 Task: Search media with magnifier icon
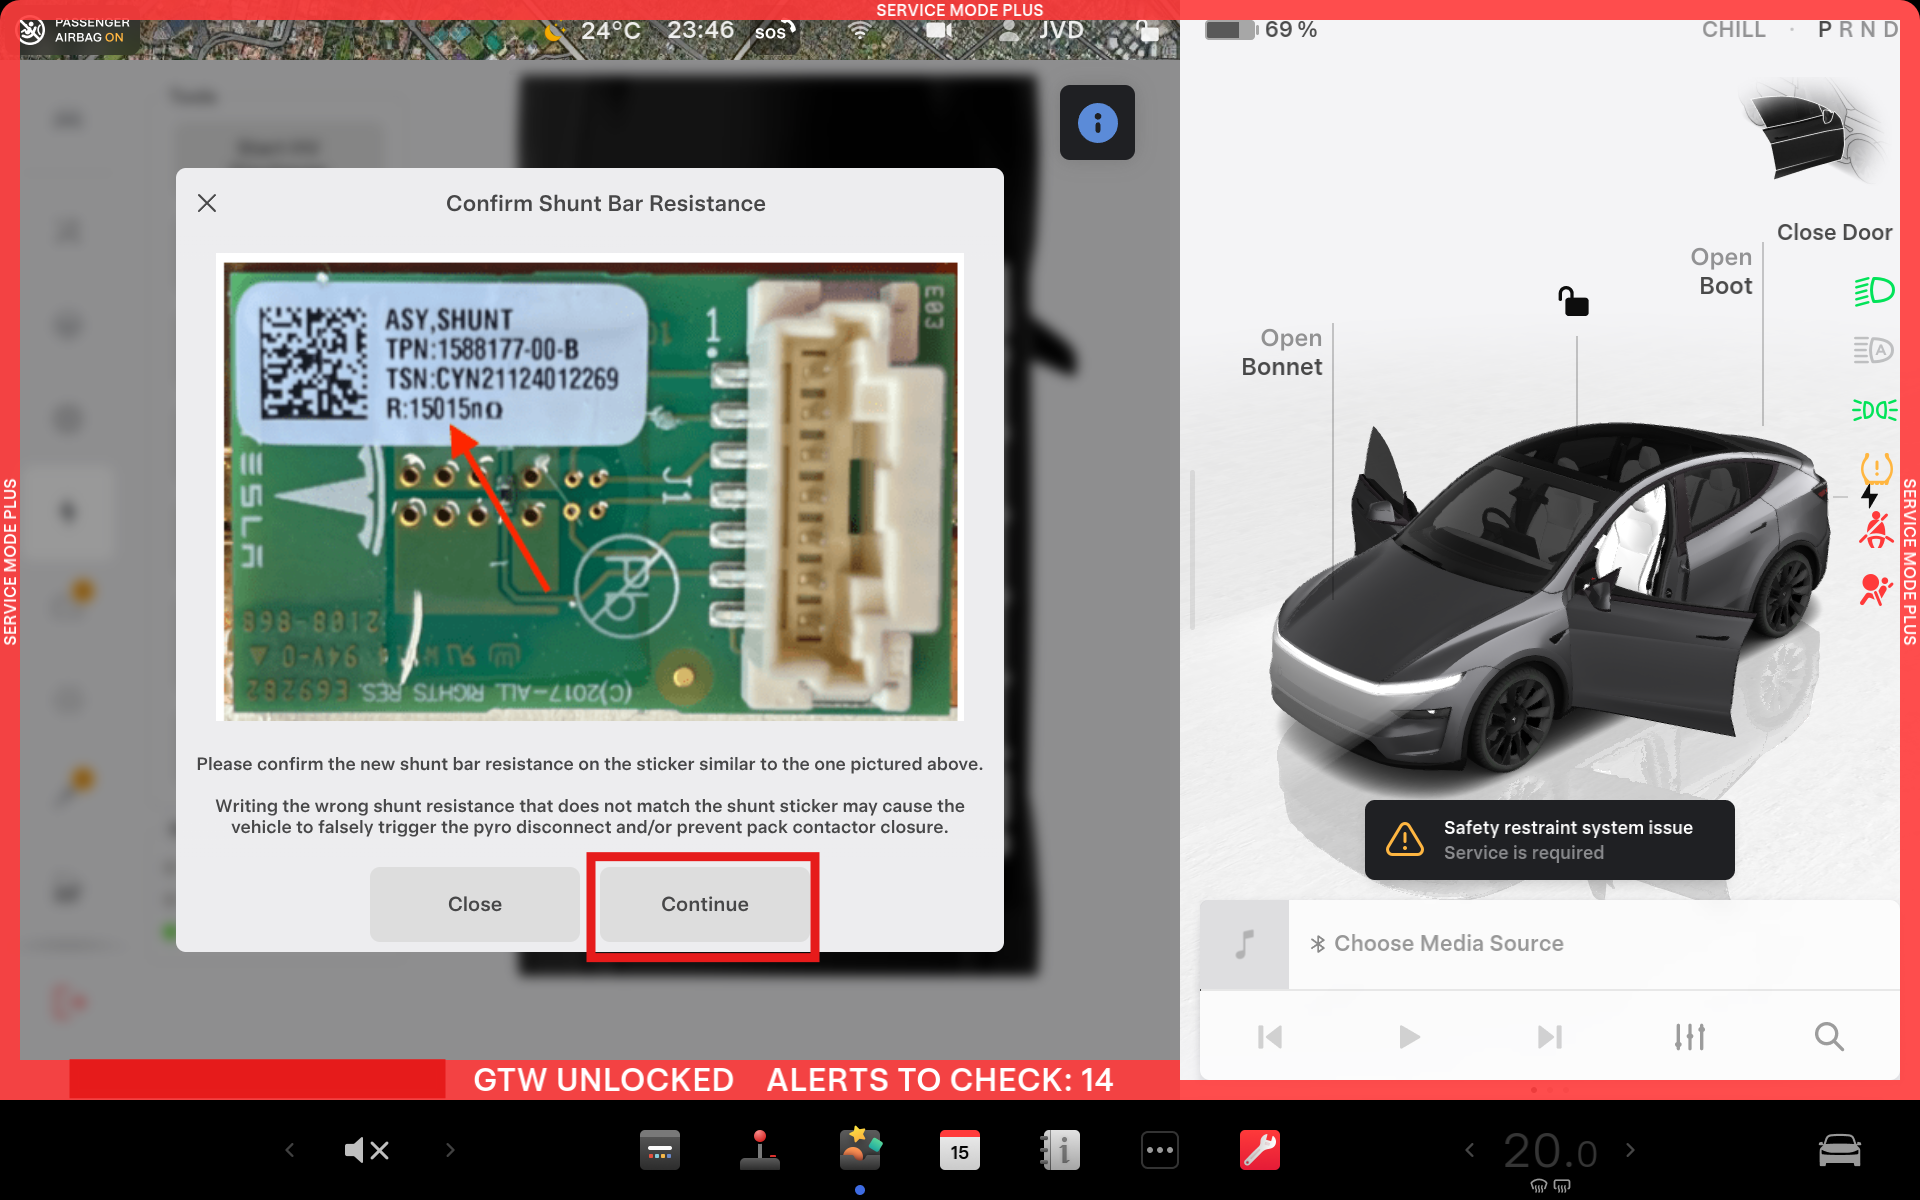pyautogui.click(x=1829, y=1037)
